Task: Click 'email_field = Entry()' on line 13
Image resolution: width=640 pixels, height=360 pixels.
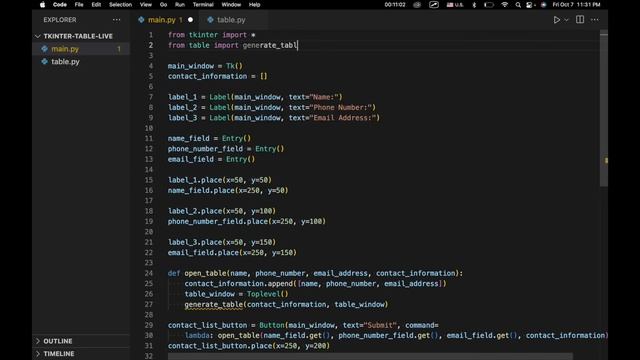Action: (211, 159)
